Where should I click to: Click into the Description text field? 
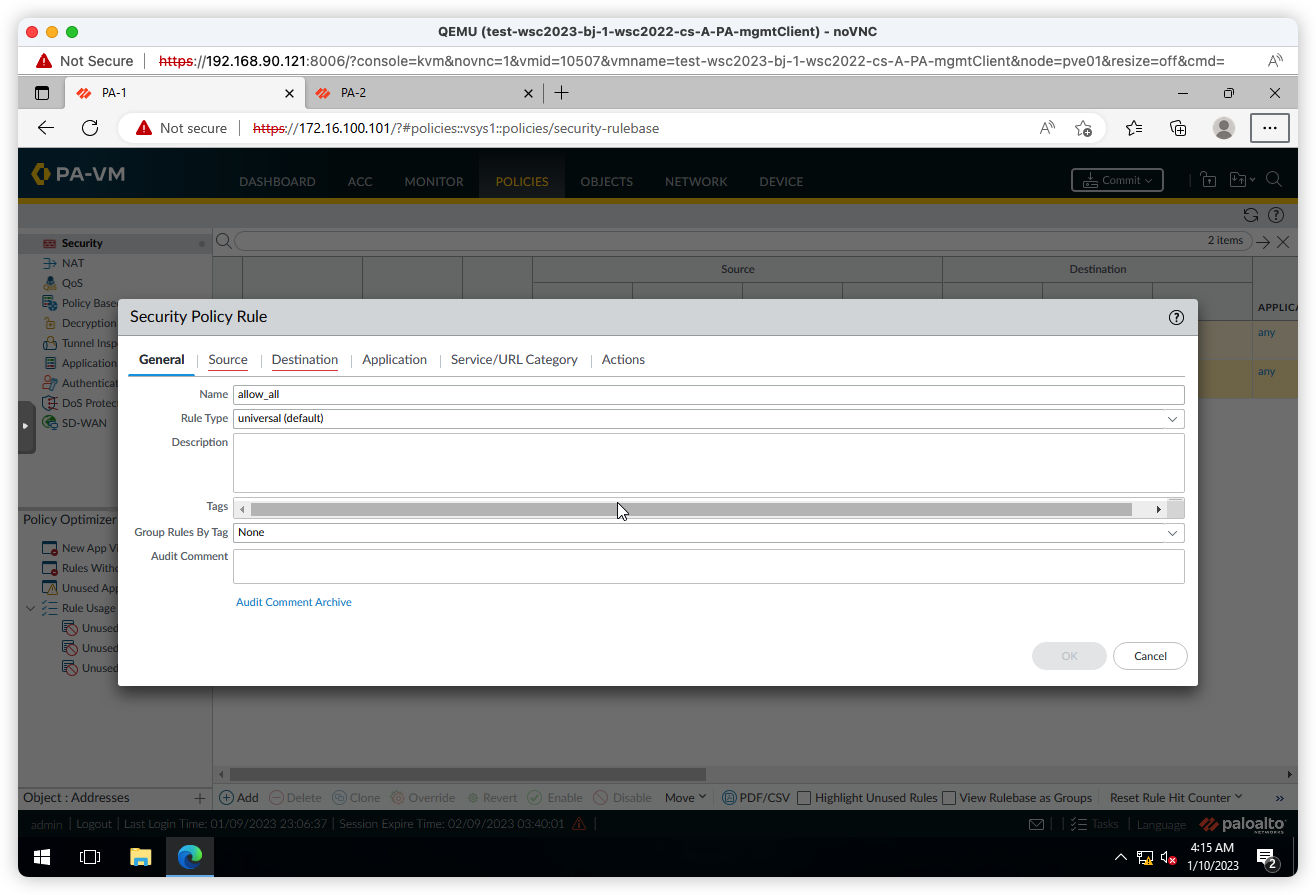pyautogui.click(x=708, y=462)
